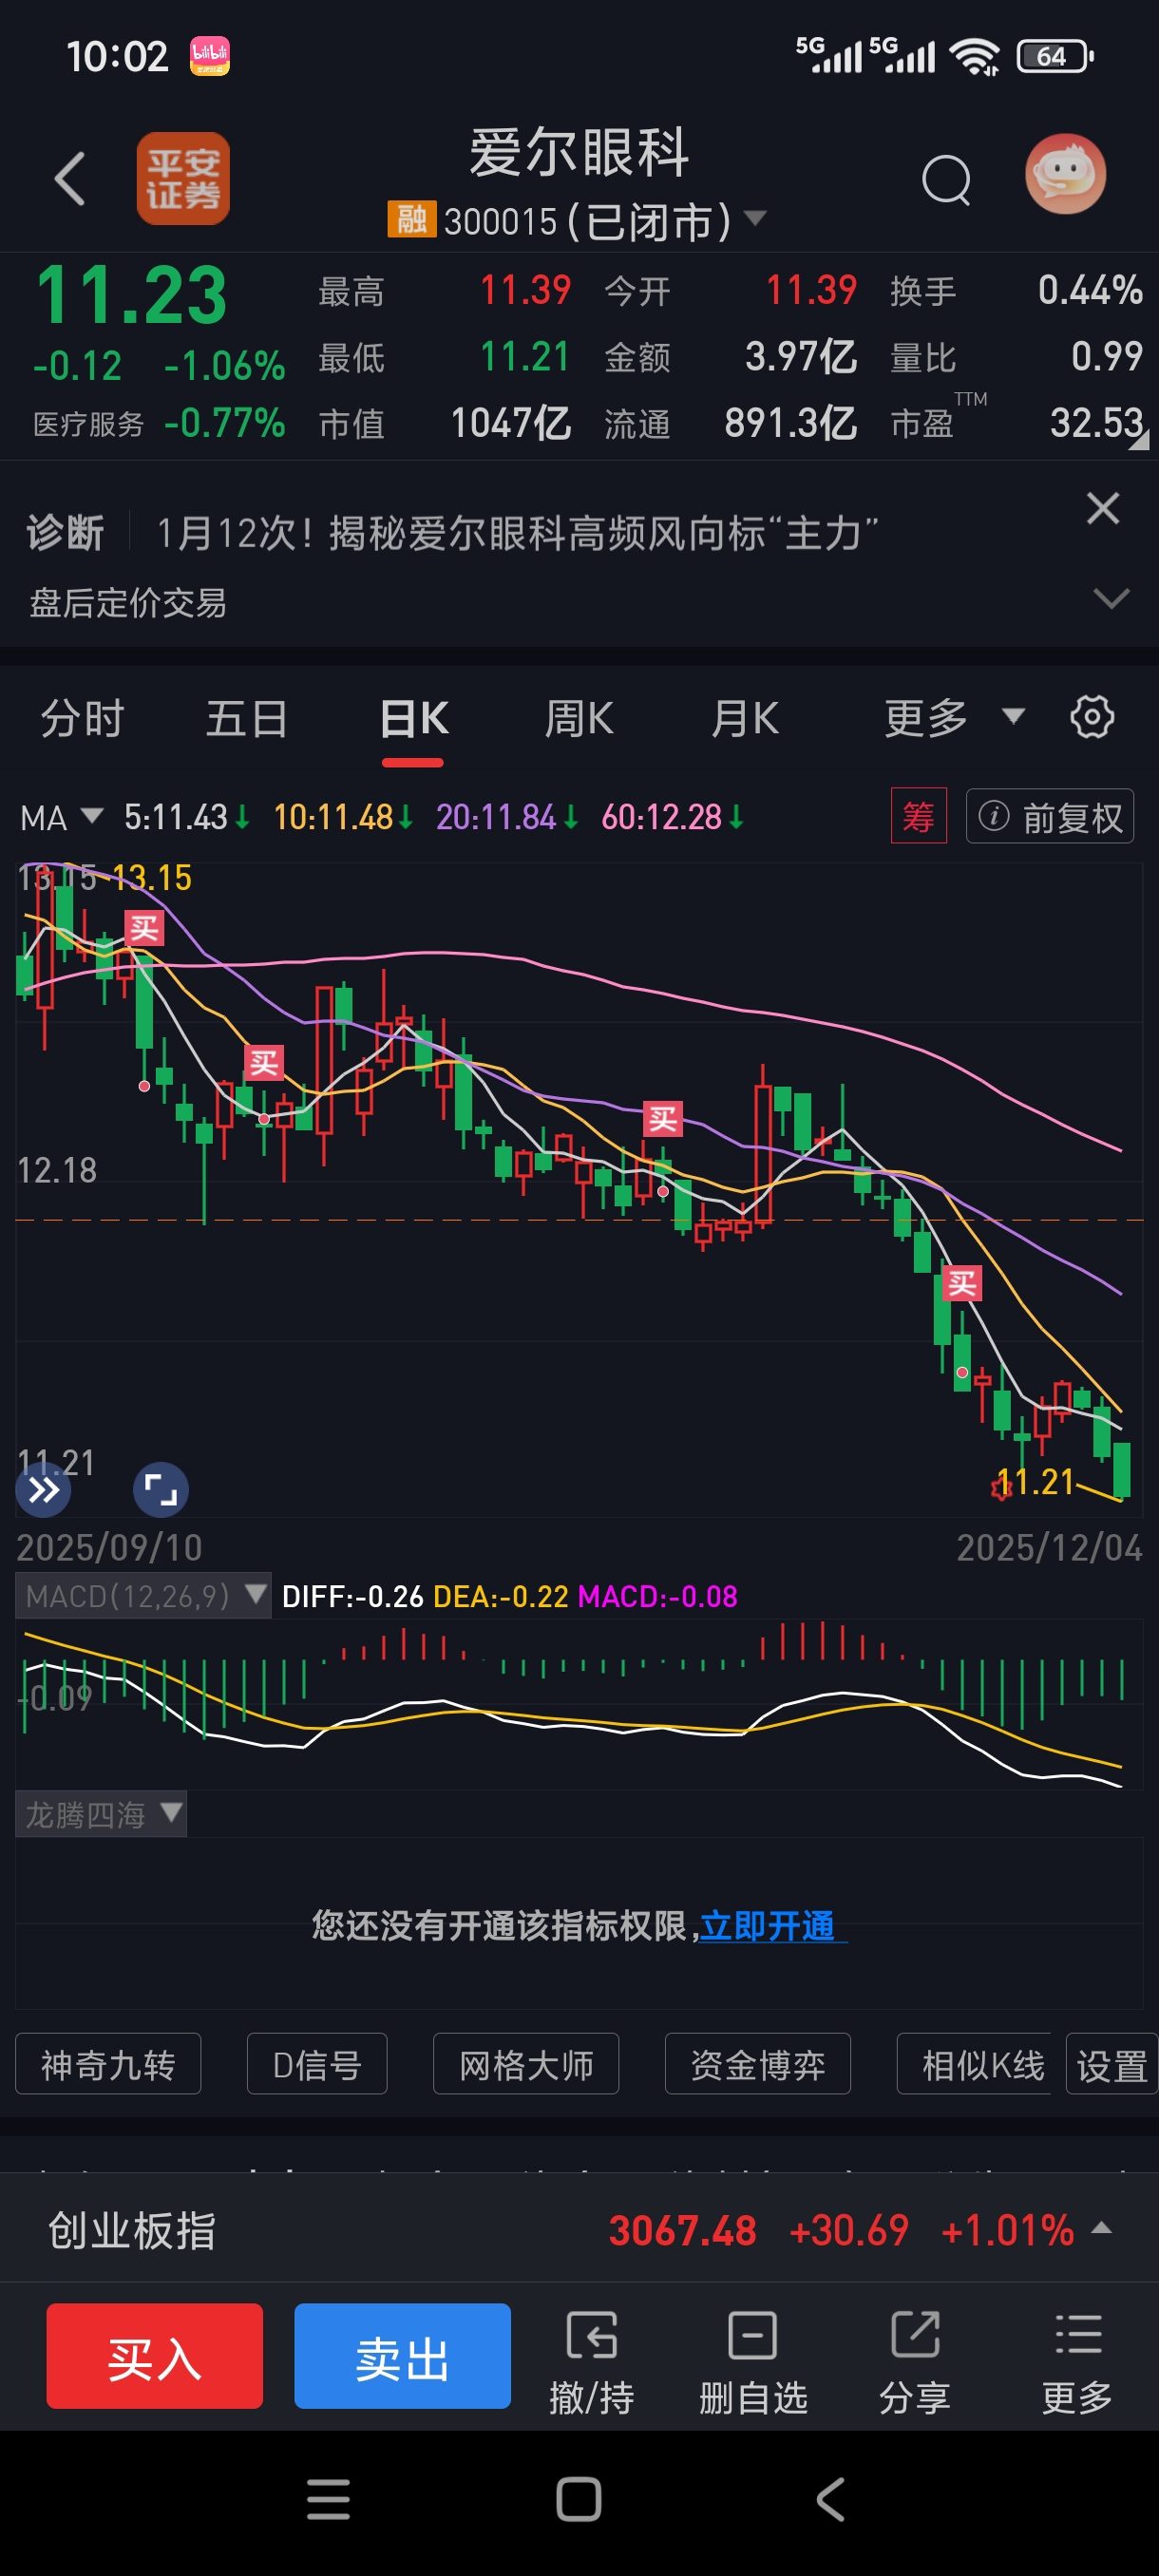The width and height of the screenshot is (1159, 2576).
Task: Open the 更多 period dropdown
Action: pos(954,718)
